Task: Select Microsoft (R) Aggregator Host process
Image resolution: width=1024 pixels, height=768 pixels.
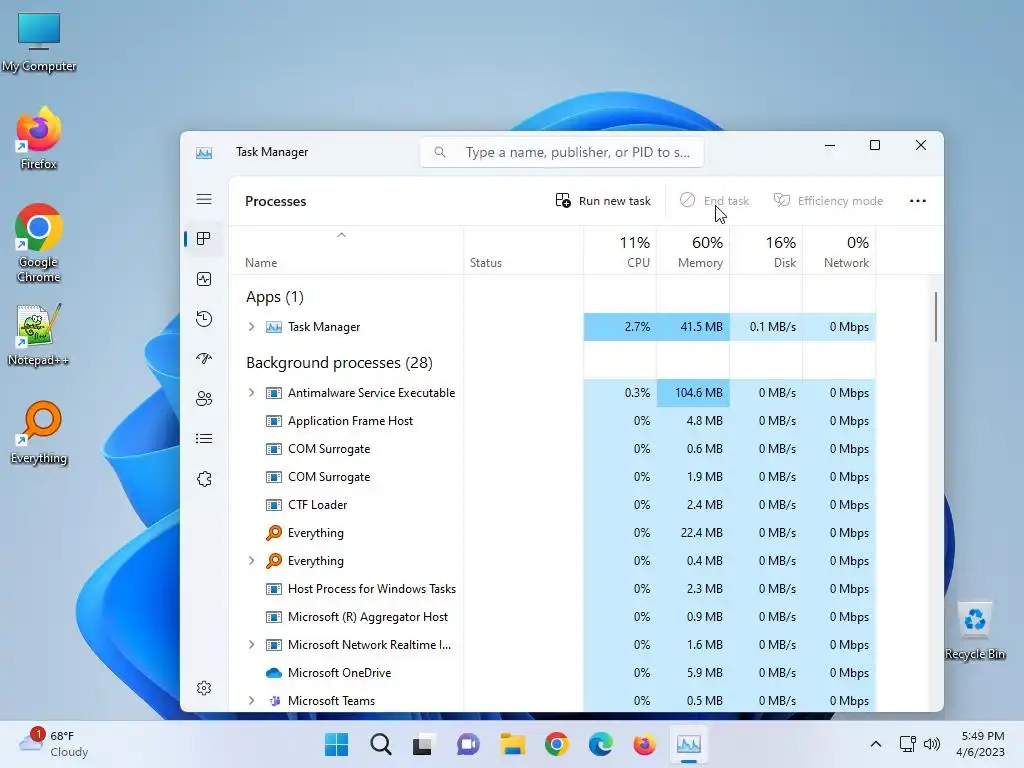Action: click(552, 616)
